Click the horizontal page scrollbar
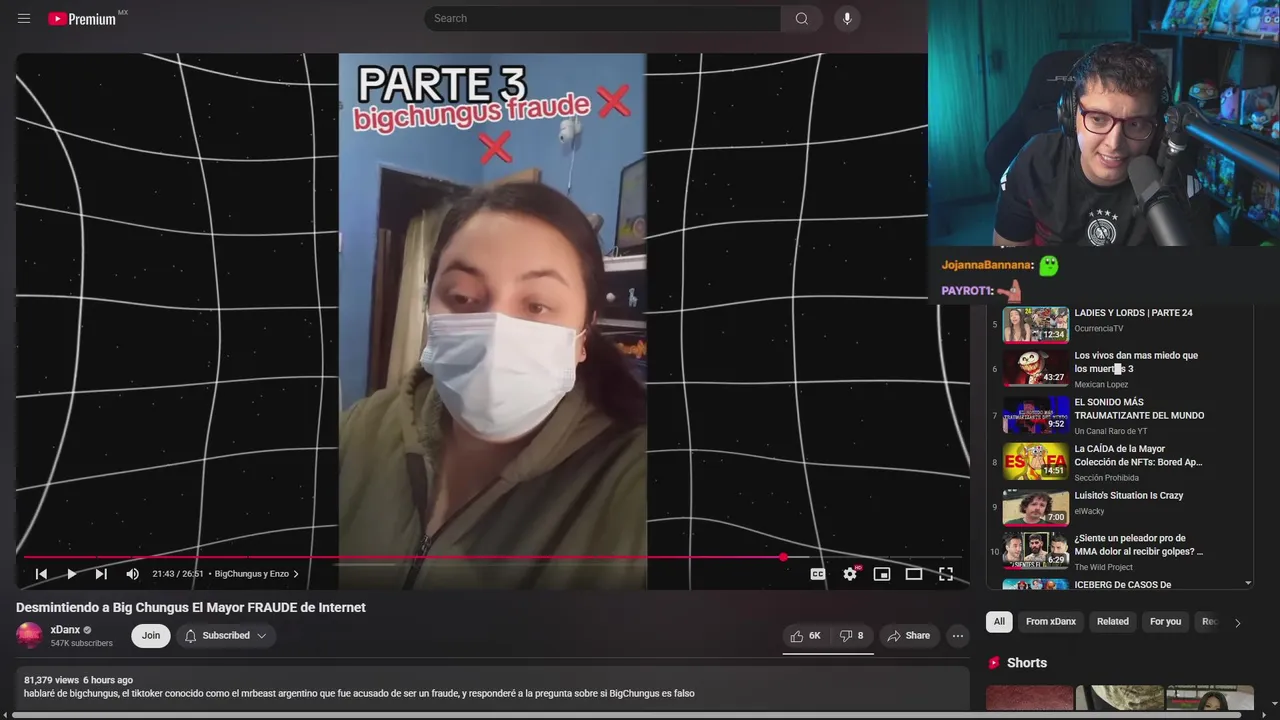 pyautogui.click(x=626, y=715)
